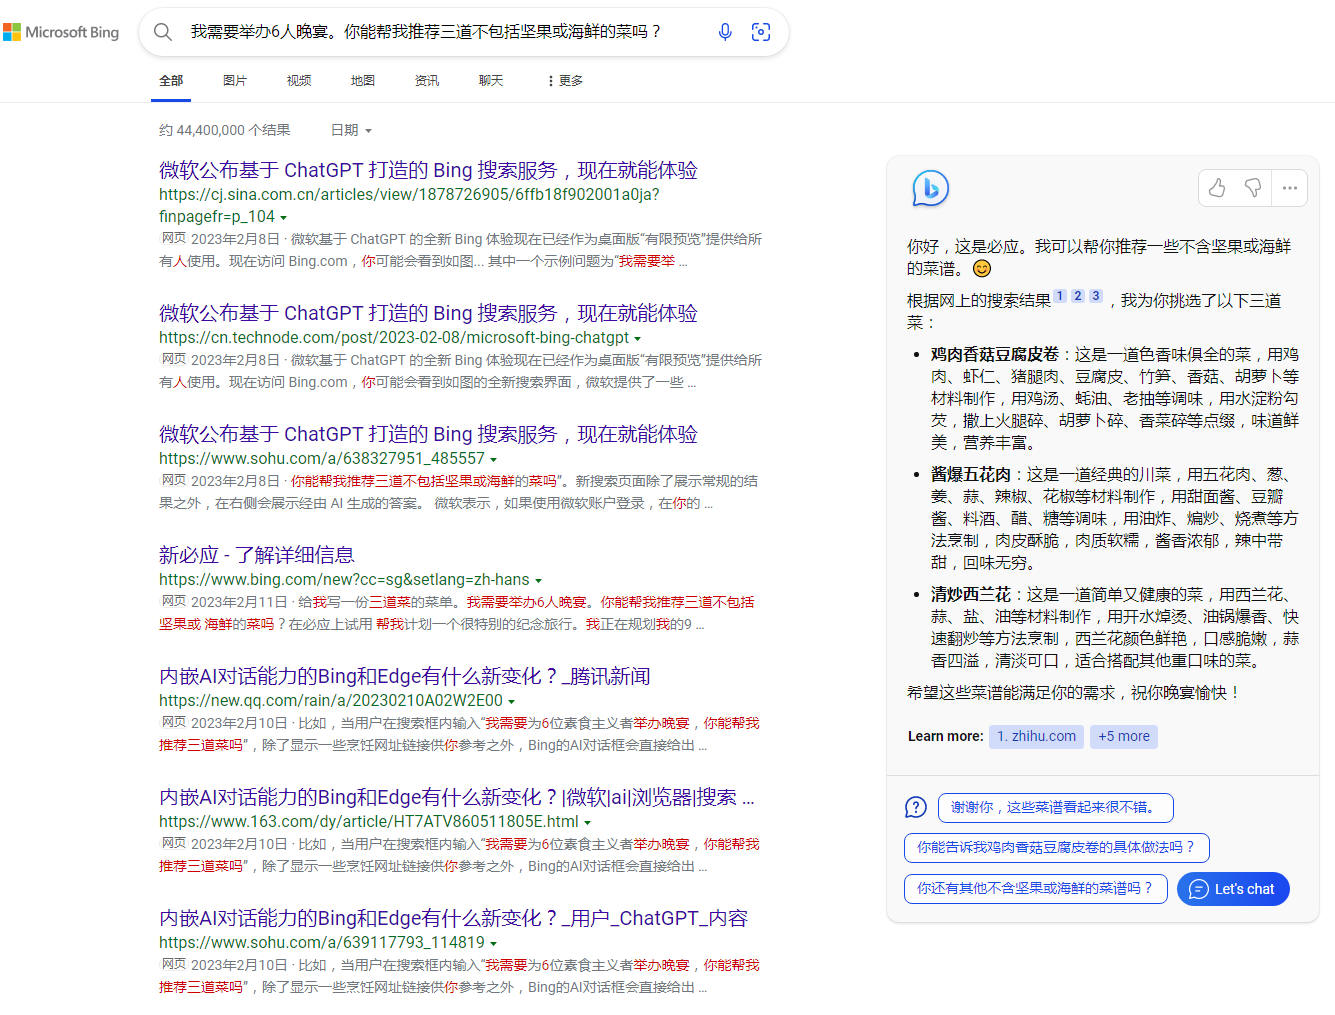This screenshot has width=1335, height=1015.
Task: Click the 鸡肉香菇豆腐皮卷 dish name
Action: tap(994, 355)
